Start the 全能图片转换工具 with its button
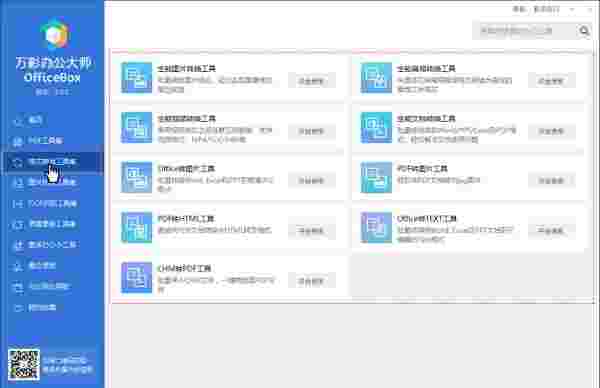 click(311, 81)
